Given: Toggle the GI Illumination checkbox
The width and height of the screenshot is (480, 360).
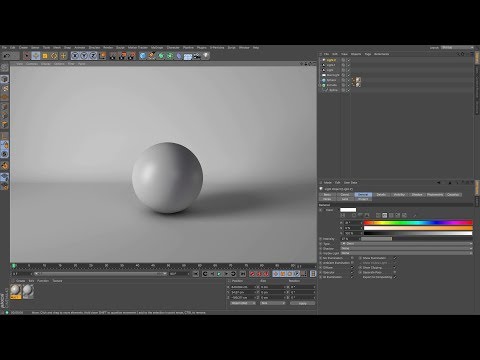Looking at the screenshot, I should [x=352, y=277].
